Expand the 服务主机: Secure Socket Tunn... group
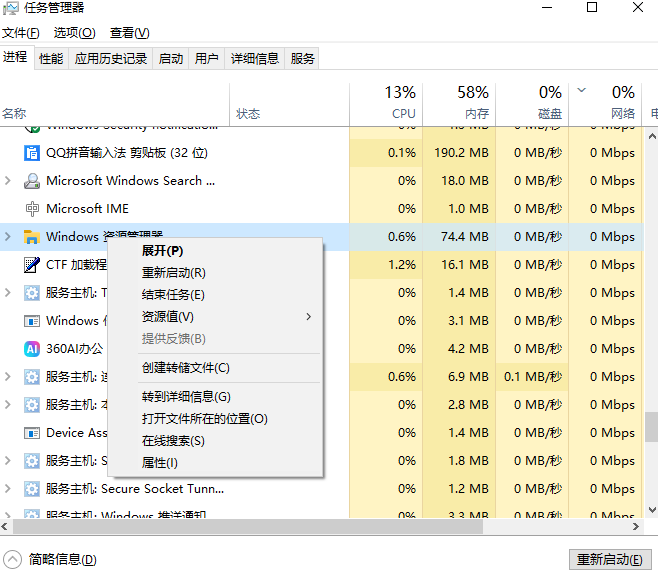The width and height of the screenshot is (658, 578). tap(8, 489)
